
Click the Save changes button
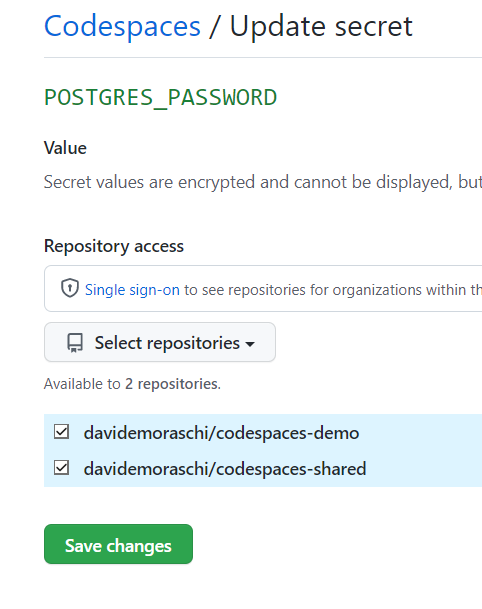tap(118, 544)
